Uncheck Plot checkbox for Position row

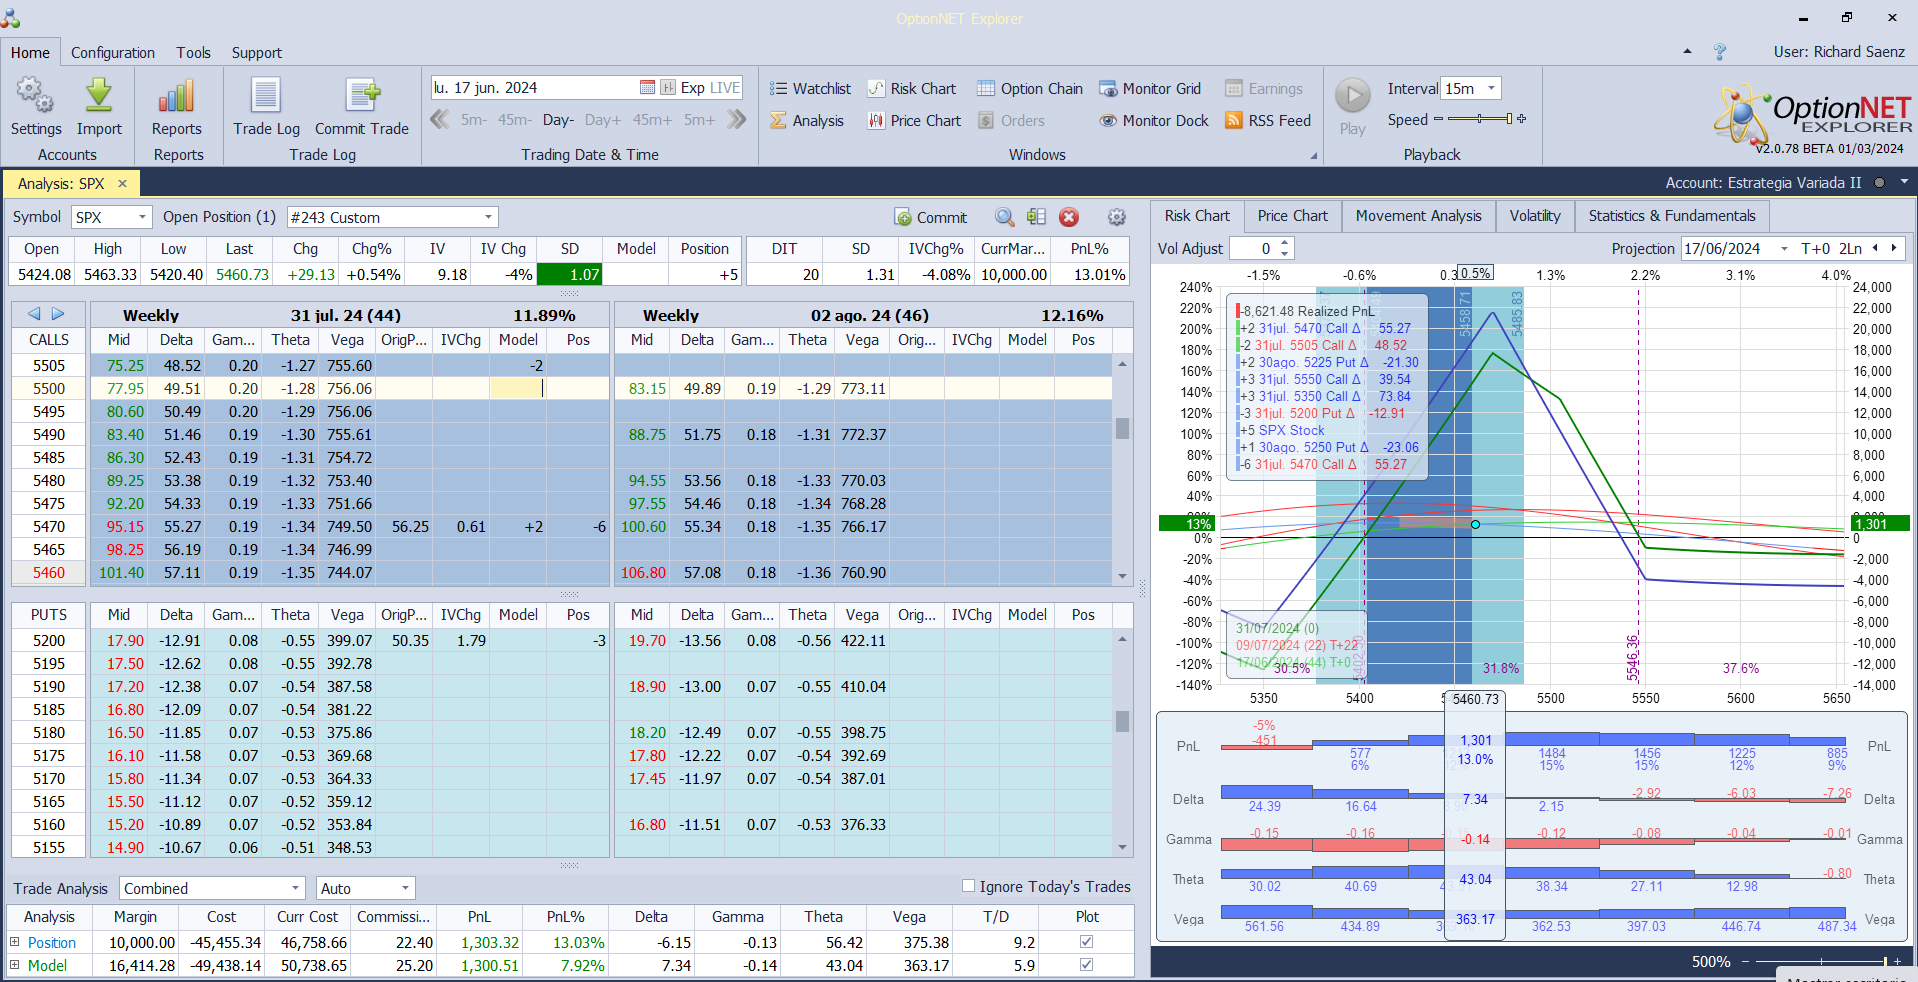point(1087,942)
